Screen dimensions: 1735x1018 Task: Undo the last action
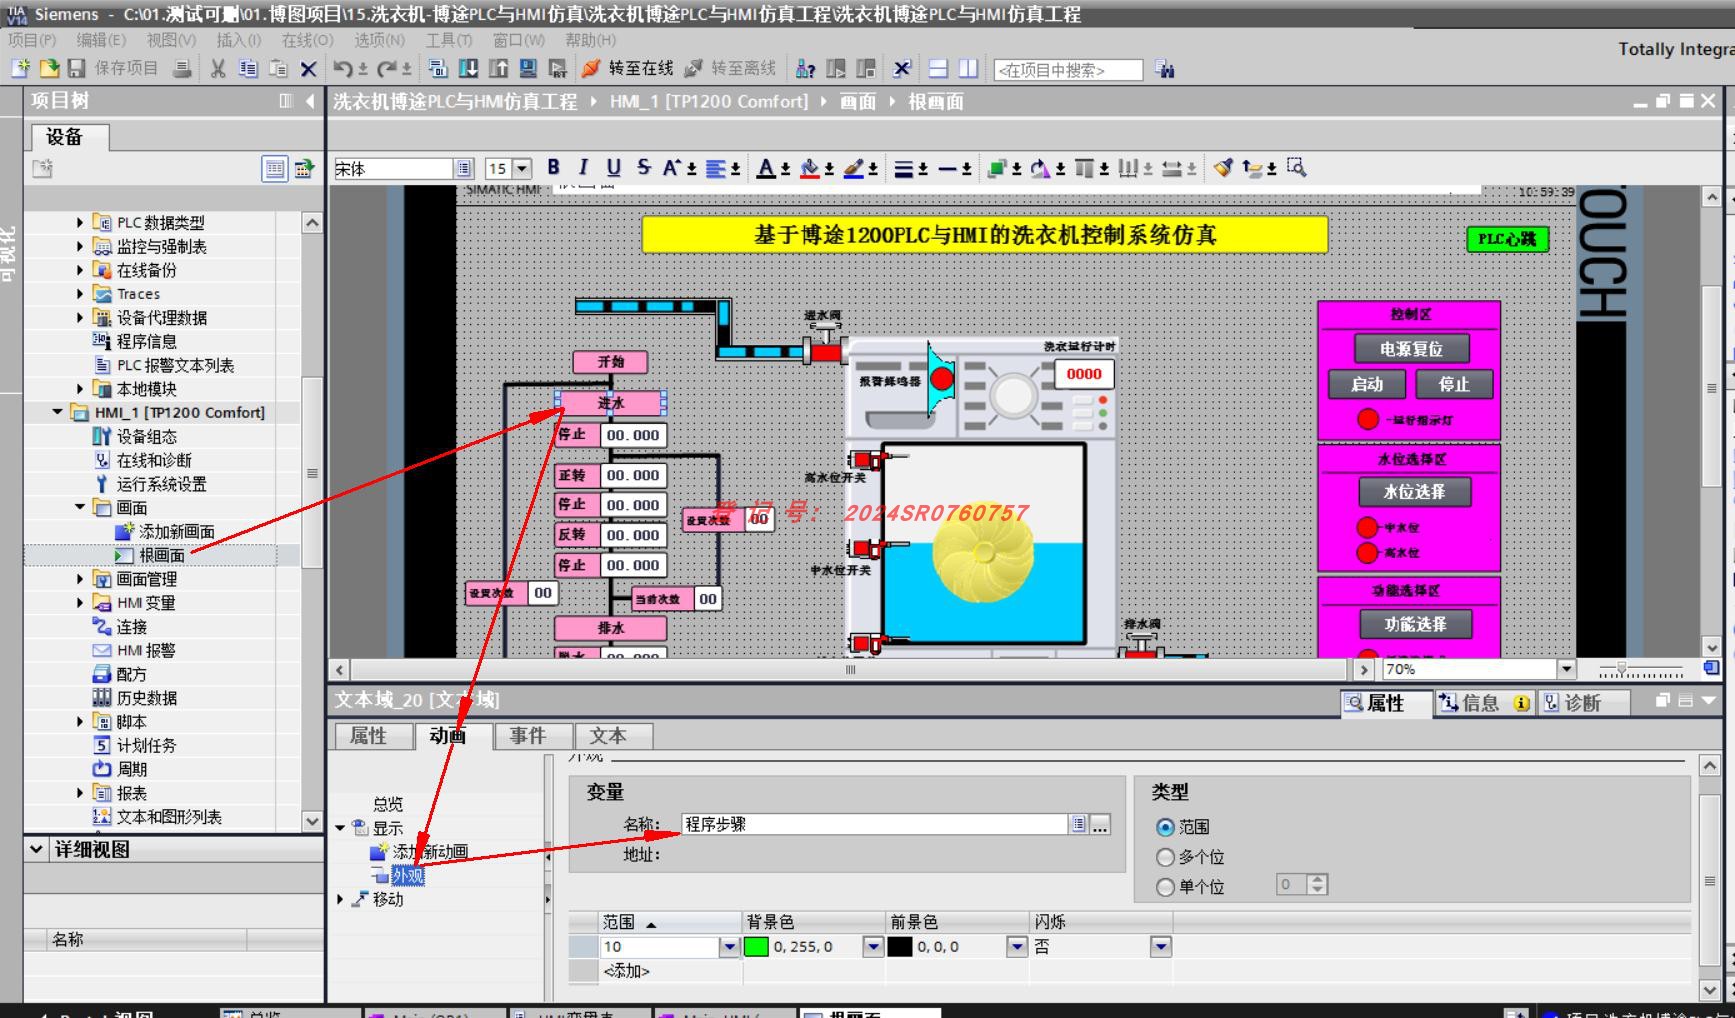click(343, 68)
